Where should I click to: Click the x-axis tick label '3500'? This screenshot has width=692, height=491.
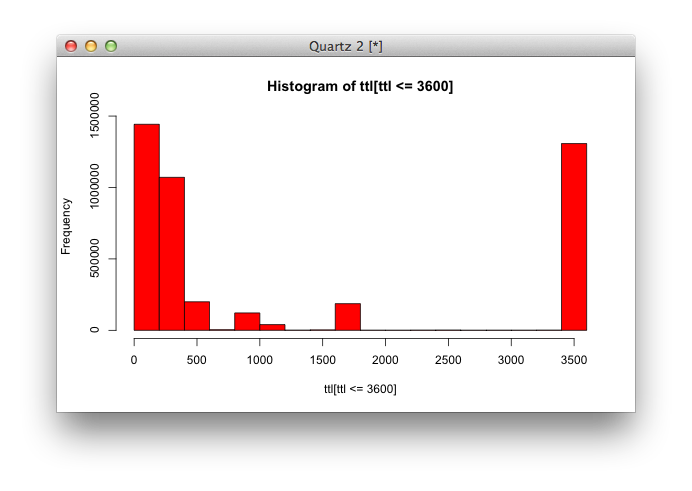point(574,360)
